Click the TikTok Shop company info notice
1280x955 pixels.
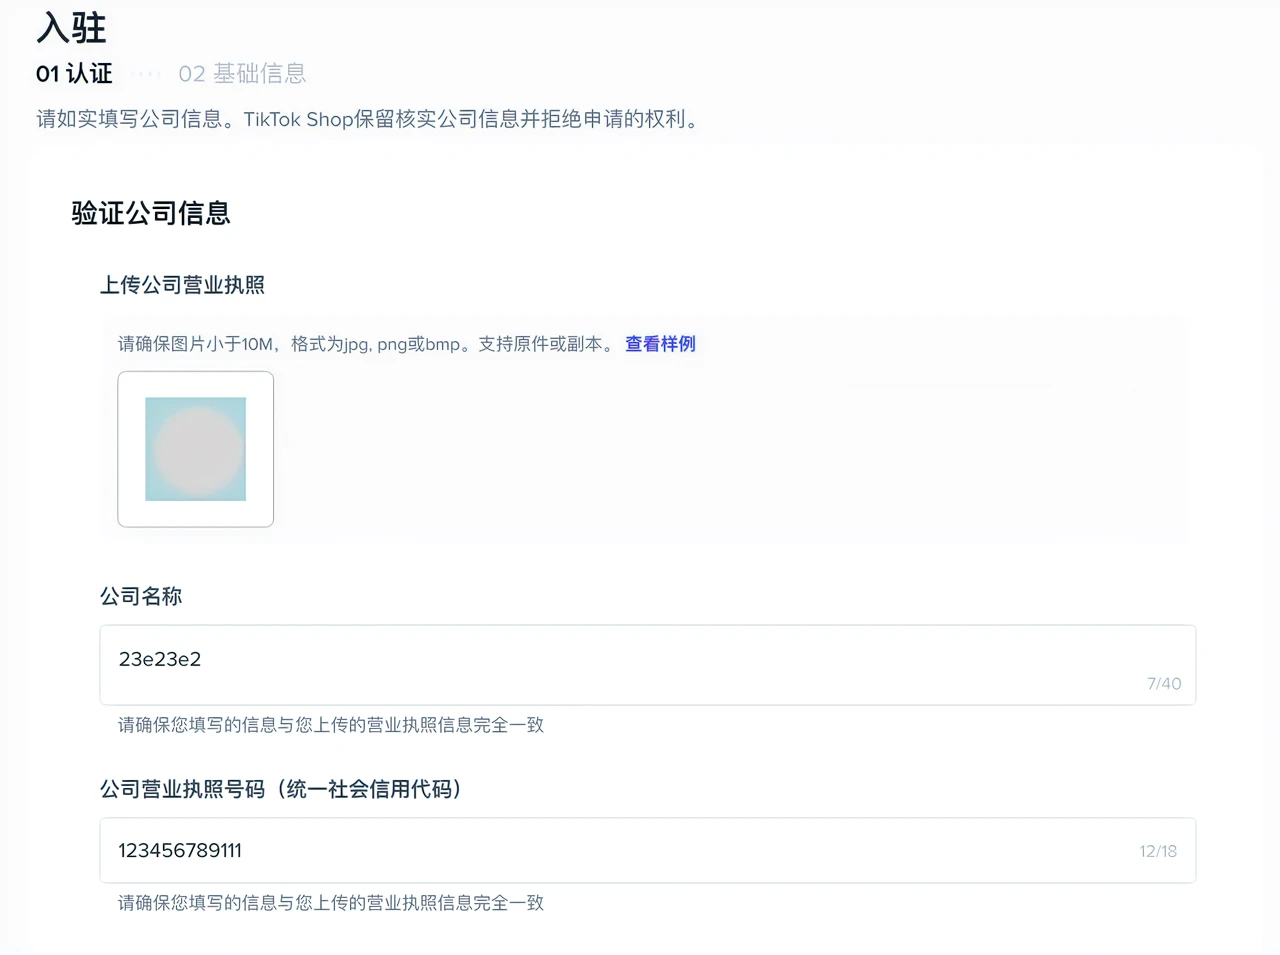tap(370, 119)
